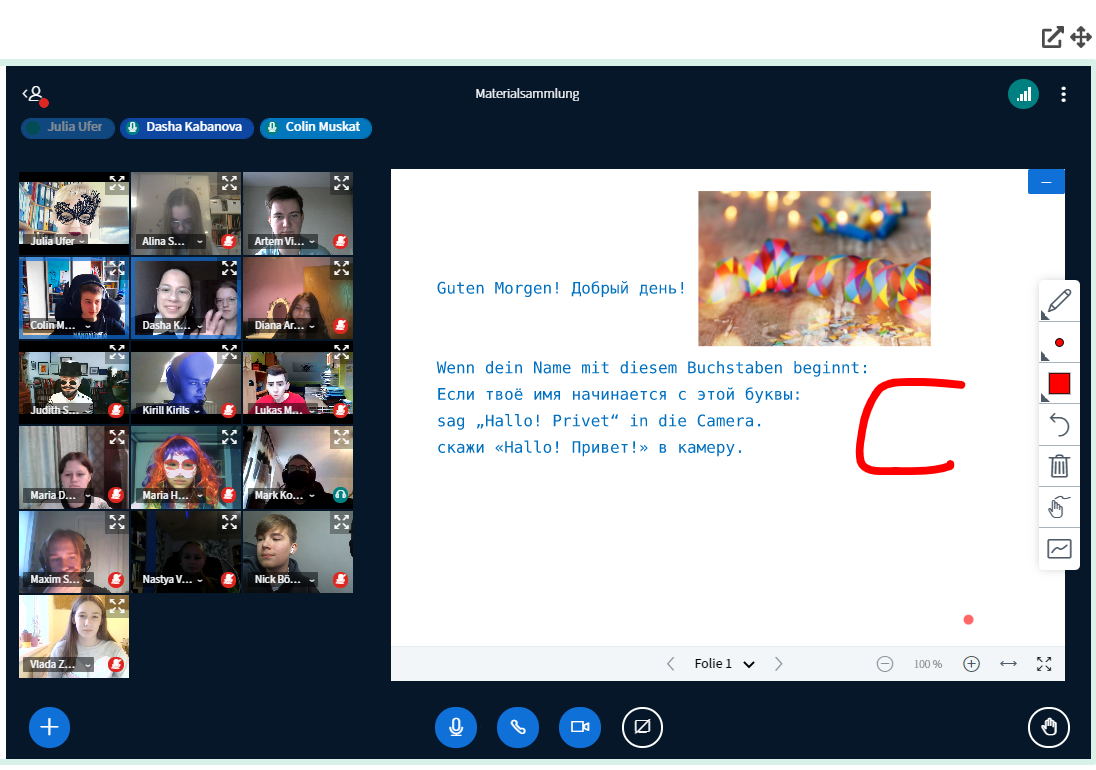Select Maxim S...'s webcam thumbnail
The height and width of the screenshot is (770, 1096).
coord(73,552)
